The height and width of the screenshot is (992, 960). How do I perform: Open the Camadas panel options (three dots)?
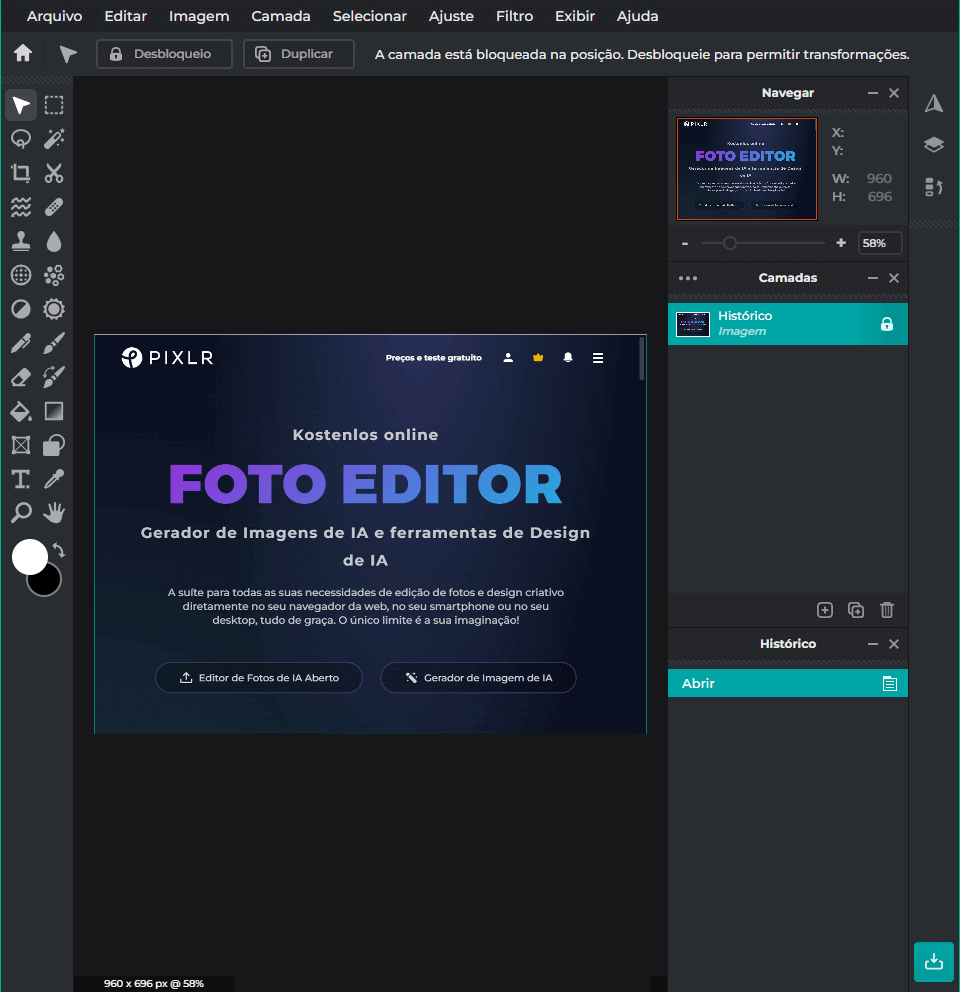click(x=687, y=278)
